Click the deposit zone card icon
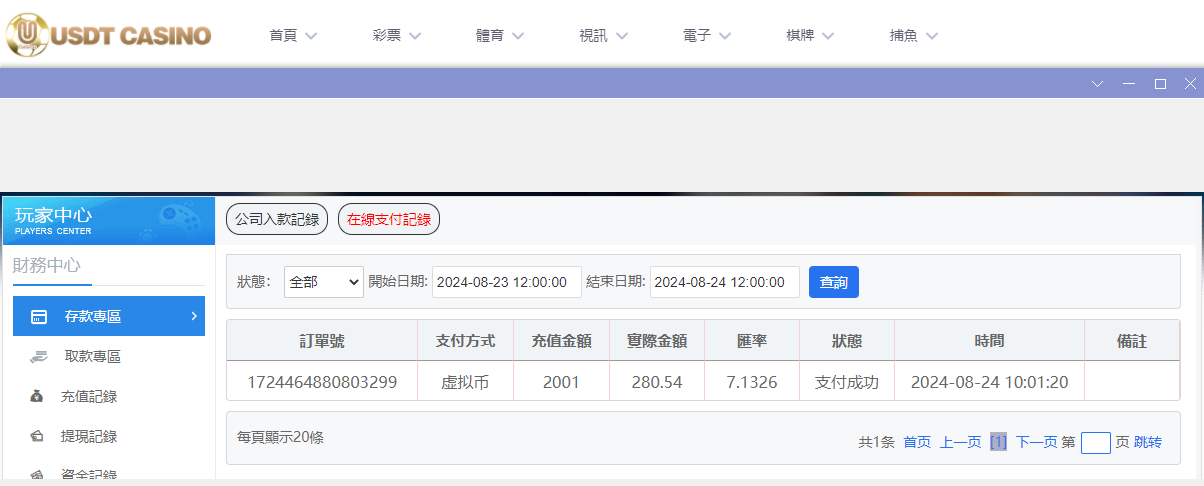 tap(39, 317)
